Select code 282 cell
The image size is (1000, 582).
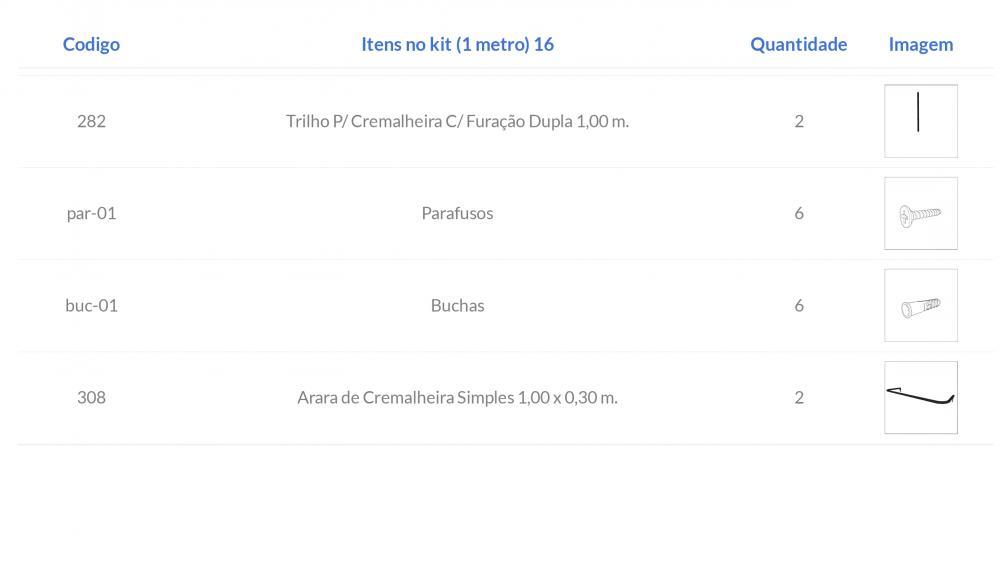click(x=91, y=121)
